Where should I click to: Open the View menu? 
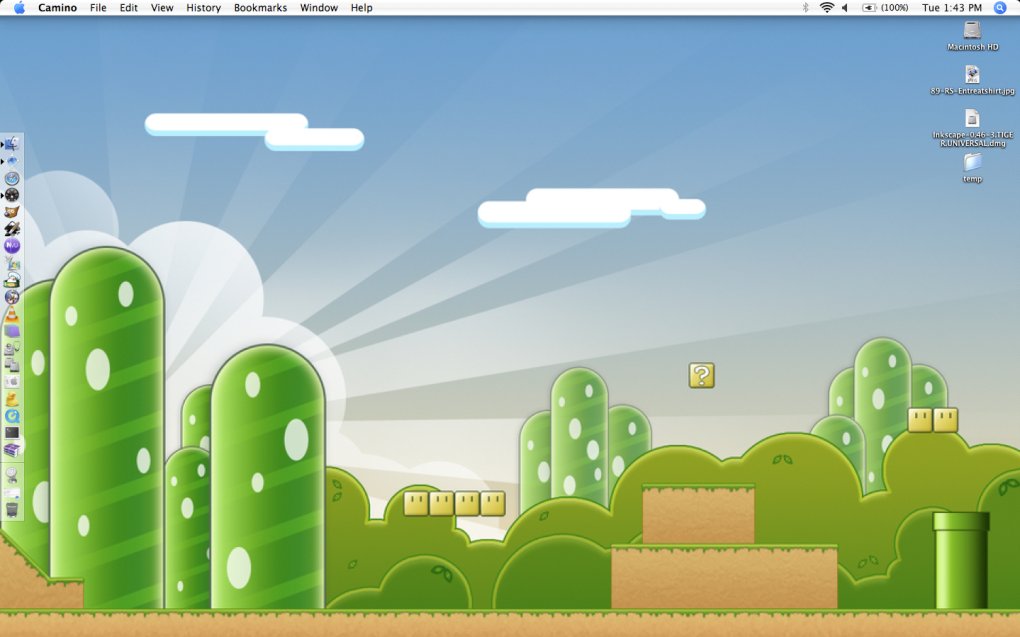(162, 8)
